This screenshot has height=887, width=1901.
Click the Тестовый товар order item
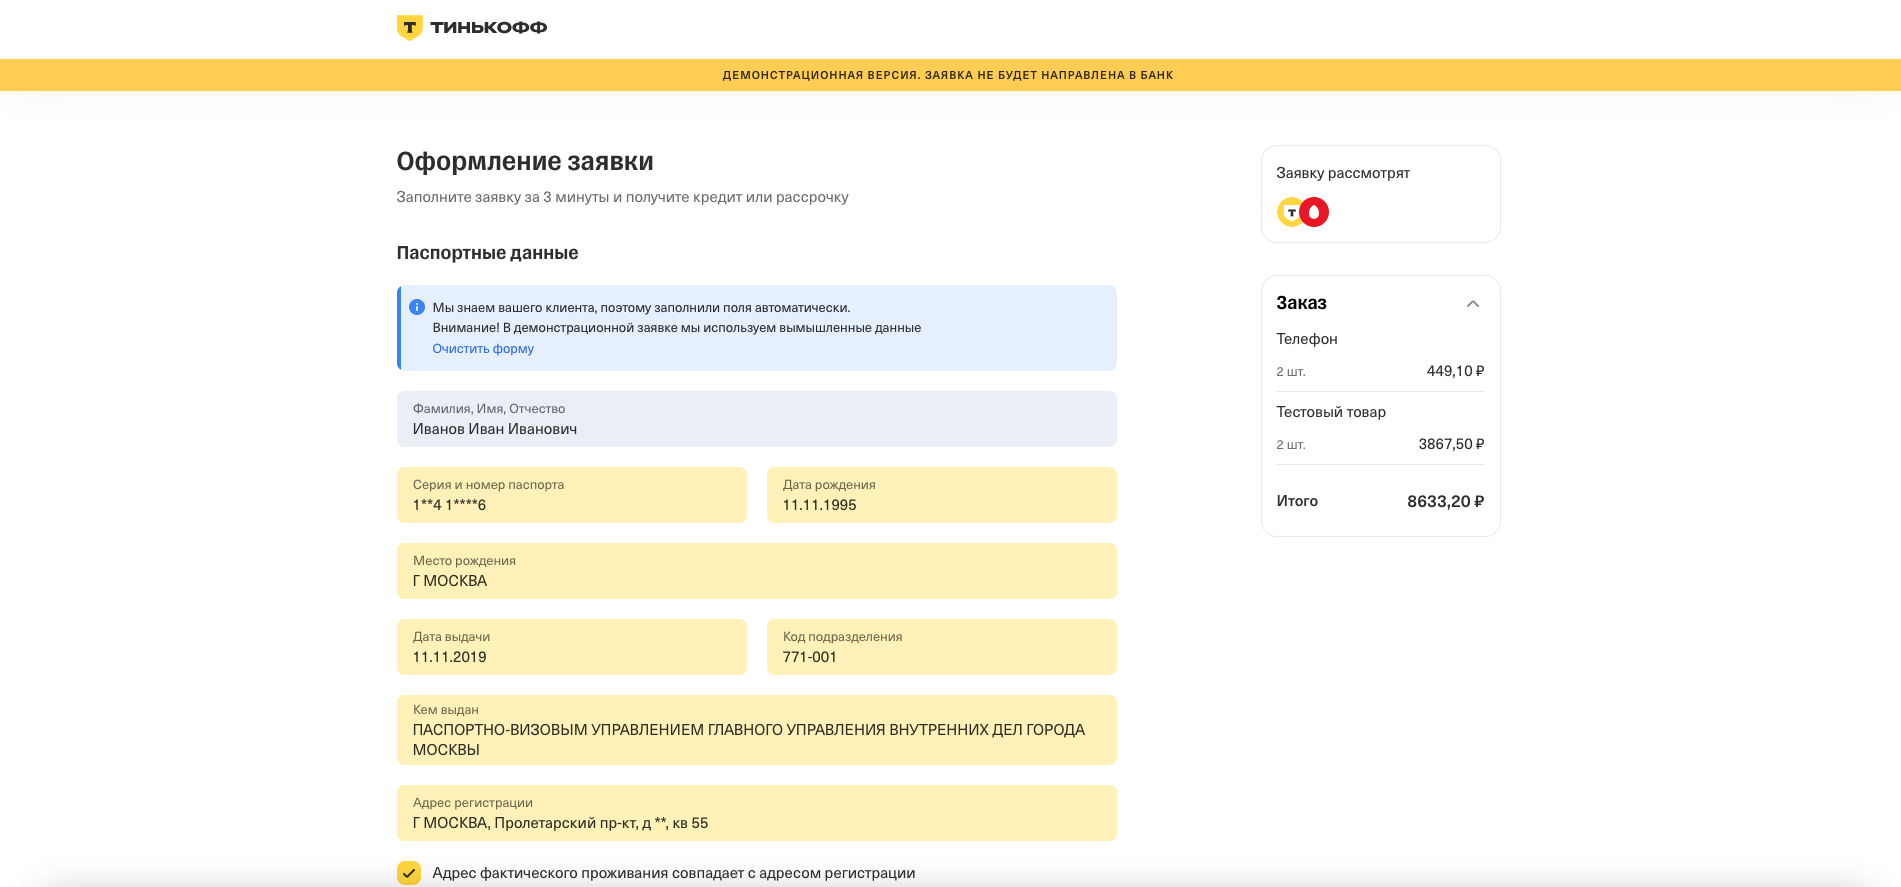(x=1331, y=412)
